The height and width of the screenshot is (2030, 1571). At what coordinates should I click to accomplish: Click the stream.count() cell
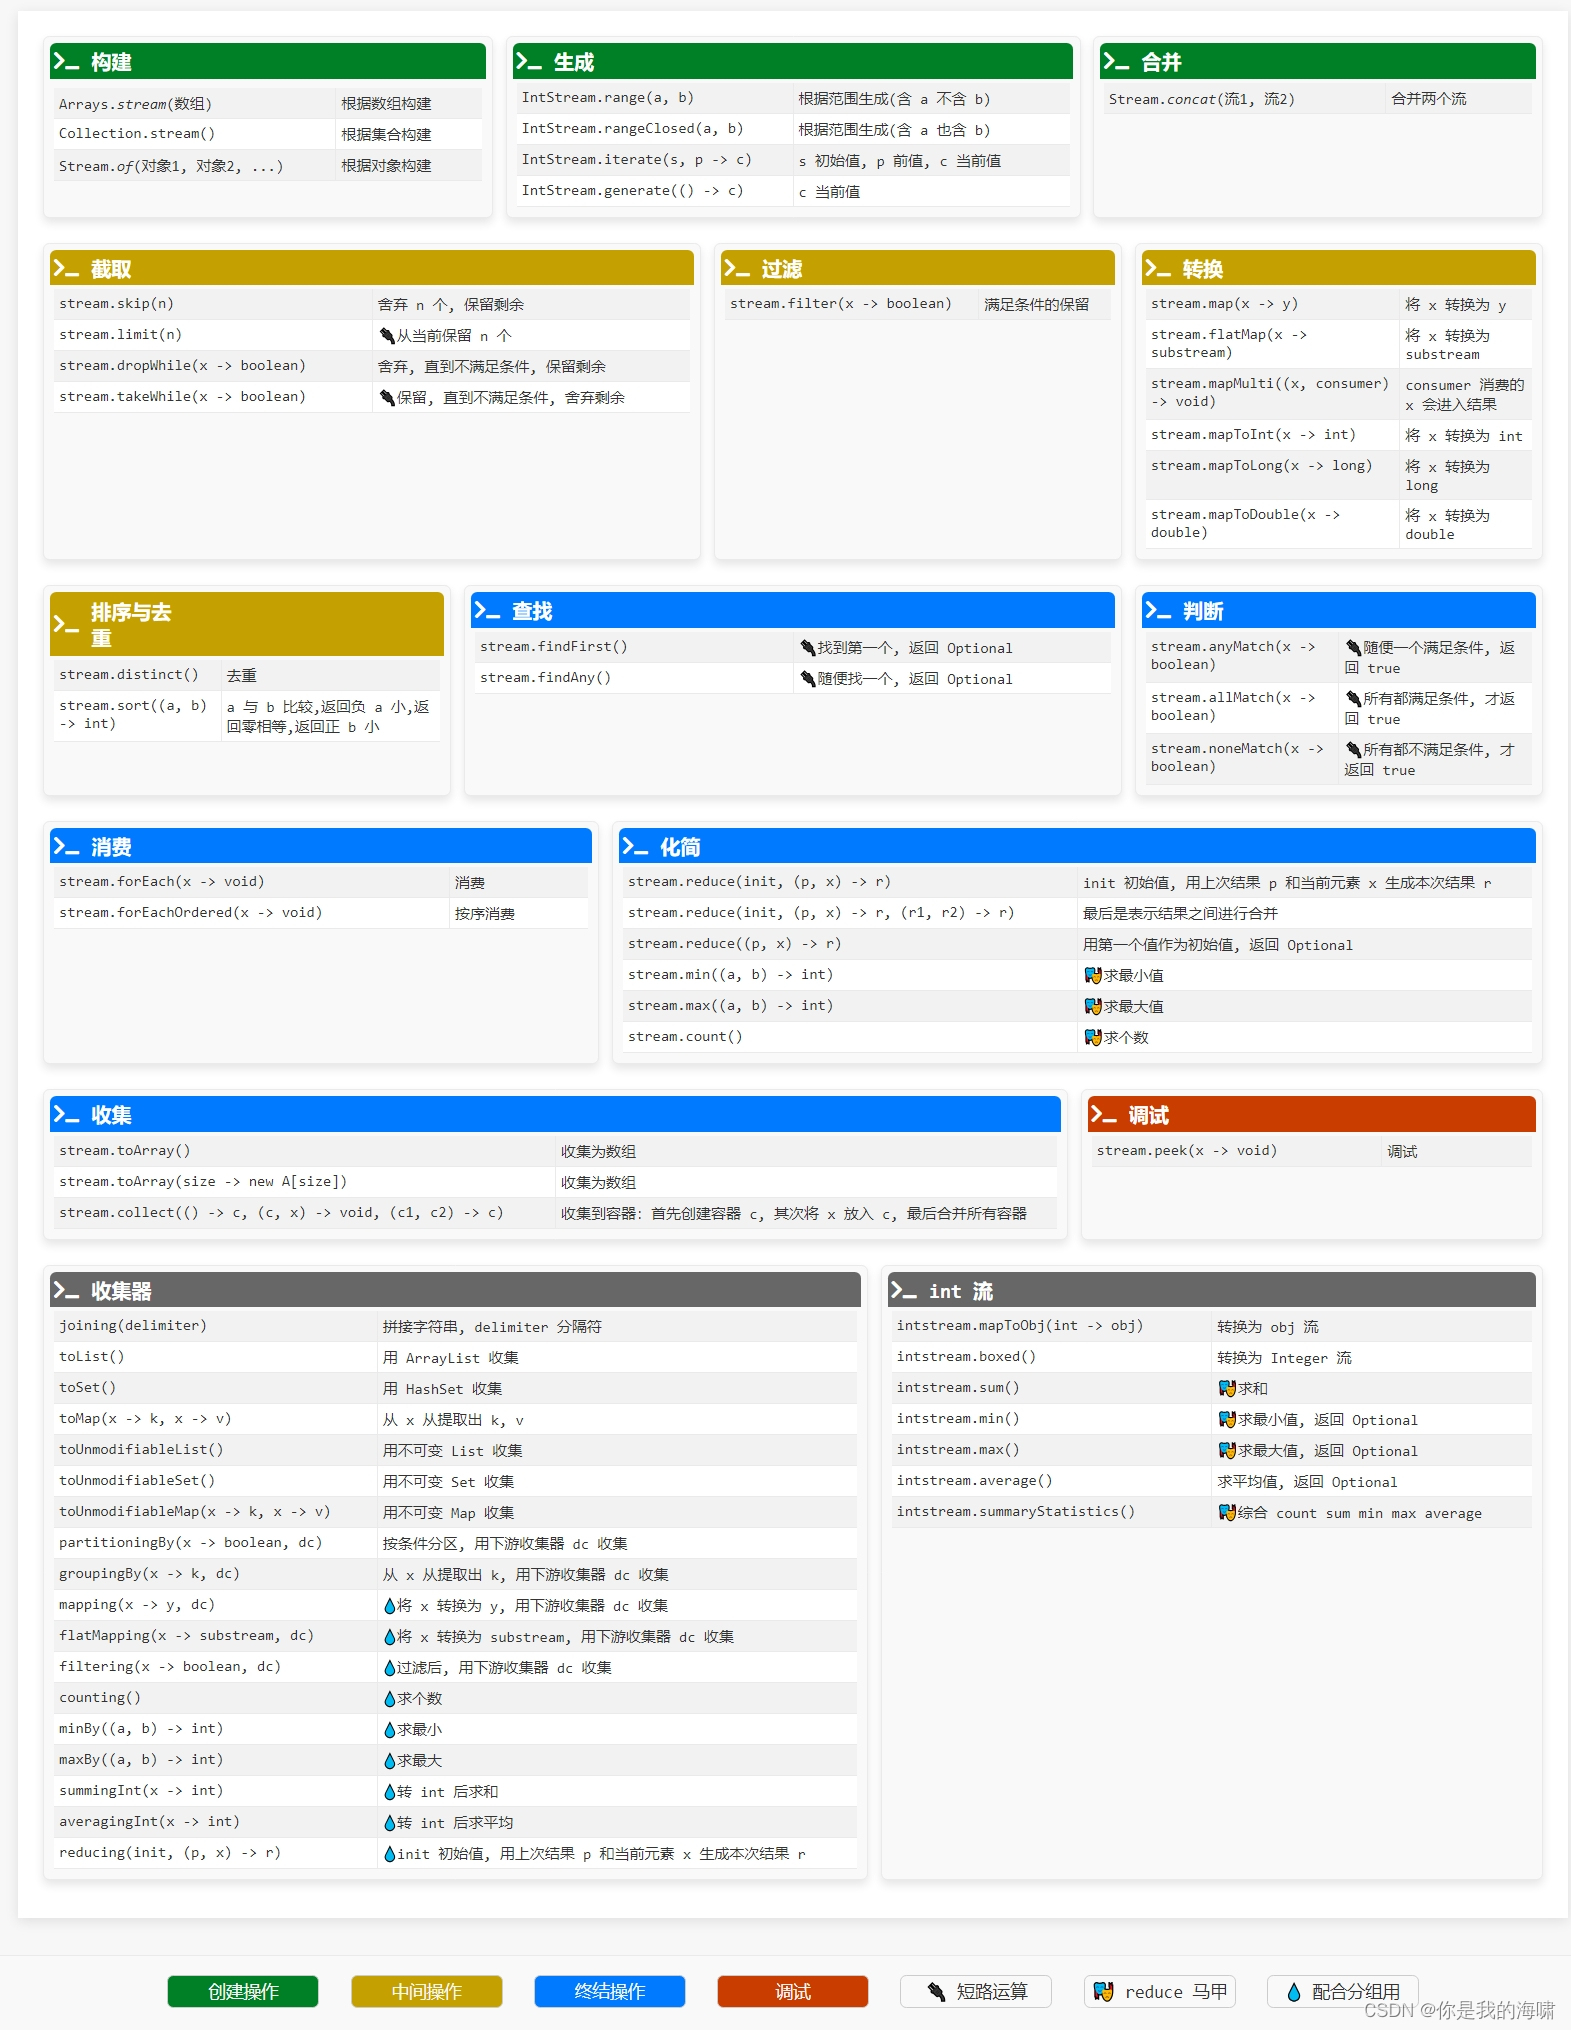tap(850, 1037)
